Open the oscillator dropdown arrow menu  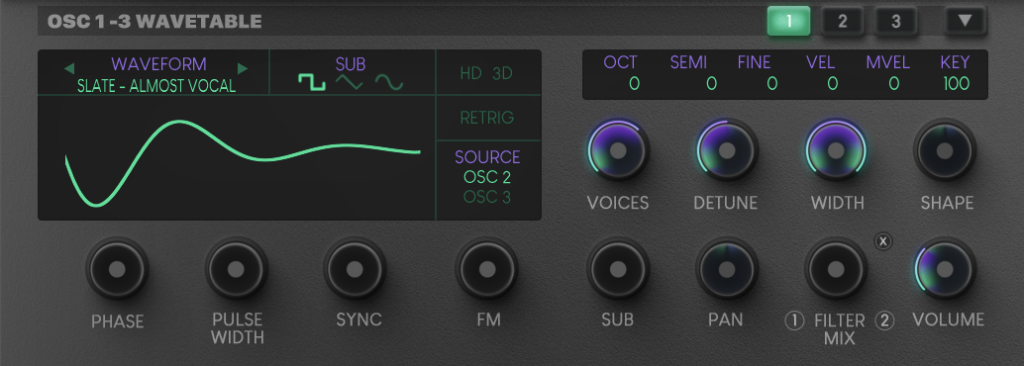click(x=965, y=21)
